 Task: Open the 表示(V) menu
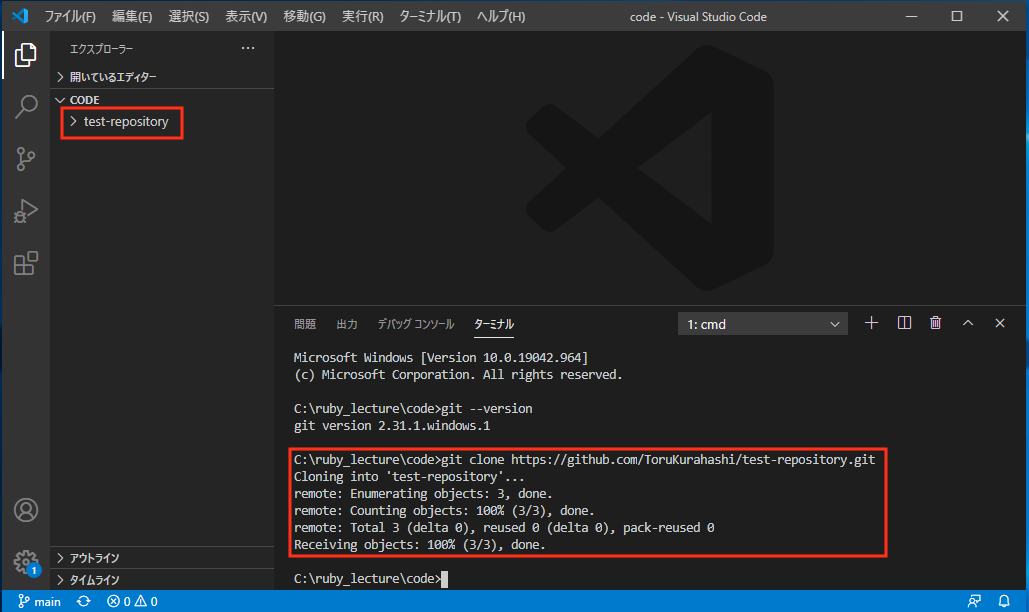click(x=246, y=16)
